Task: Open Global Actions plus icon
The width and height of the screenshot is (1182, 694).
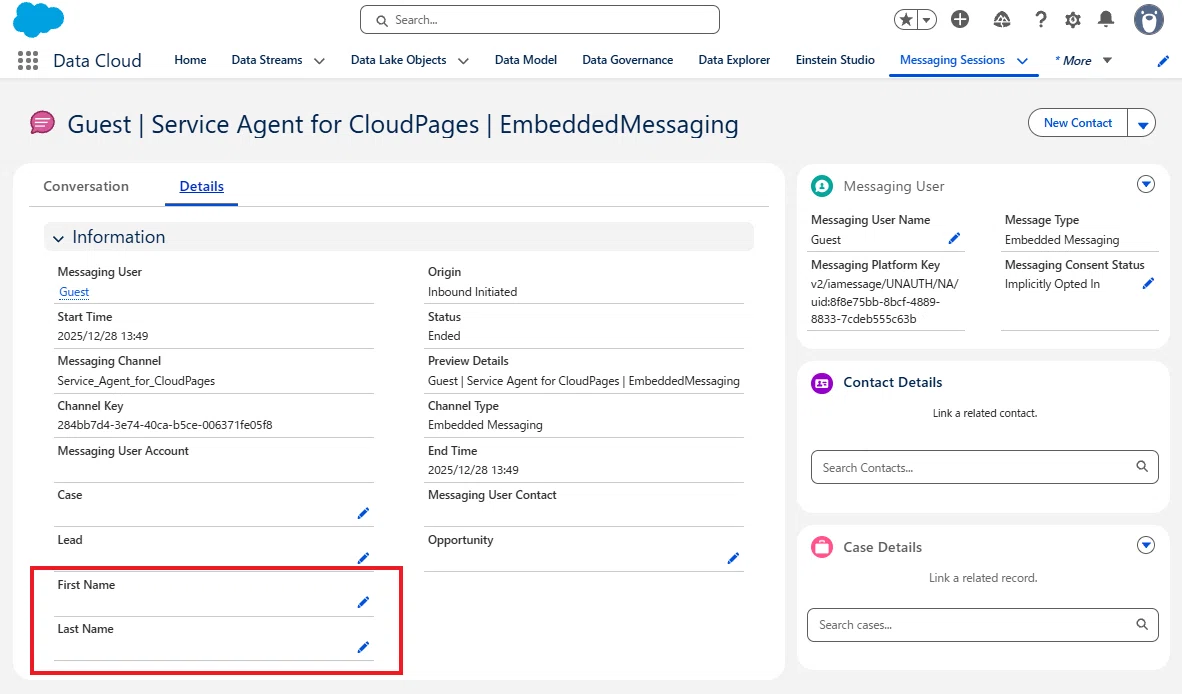Action: [960, 20]
